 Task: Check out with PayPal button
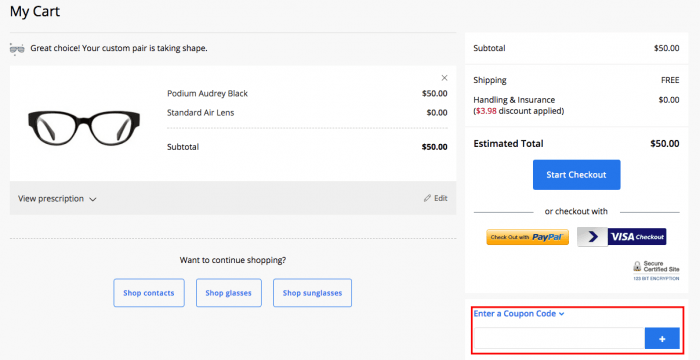(x=527, y=237)
